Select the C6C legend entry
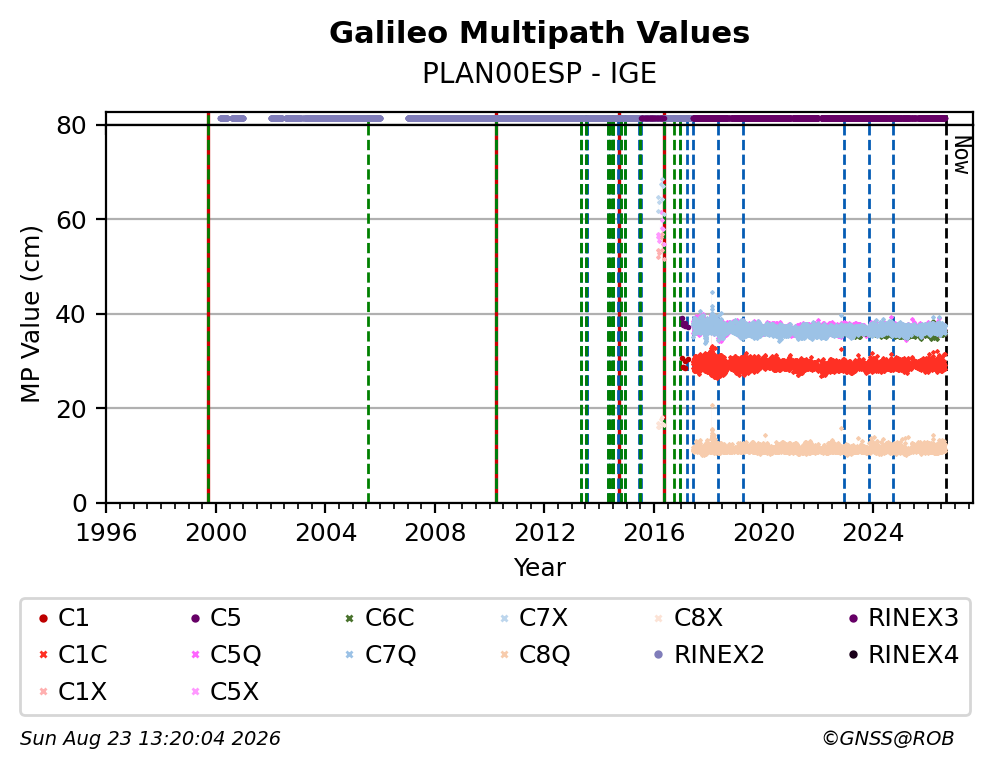The width and height of the screenshot is (992, 769). pyautogui.click(x=380, y=618)
